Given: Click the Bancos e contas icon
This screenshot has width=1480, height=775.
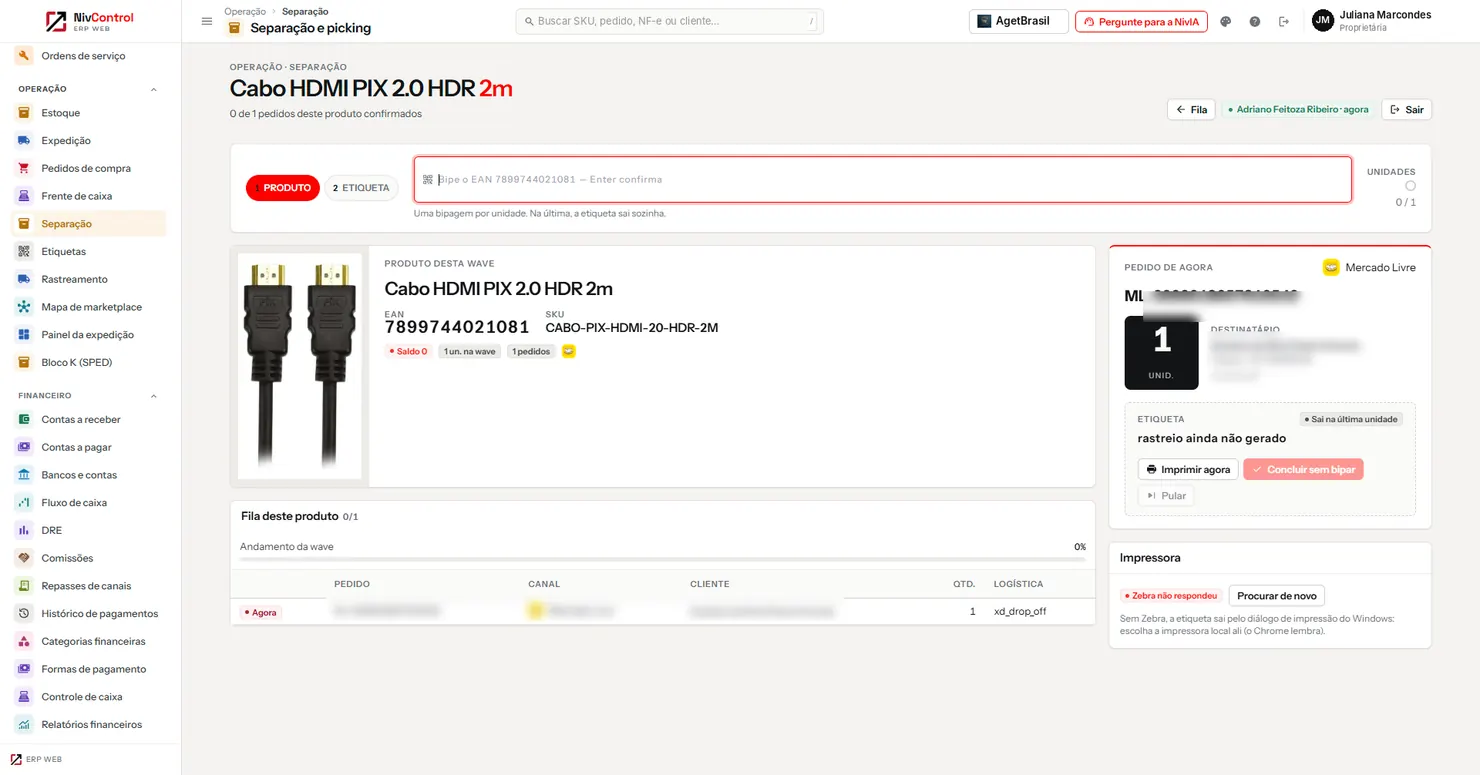Looking at the screenshot, I should click(24, 475).
